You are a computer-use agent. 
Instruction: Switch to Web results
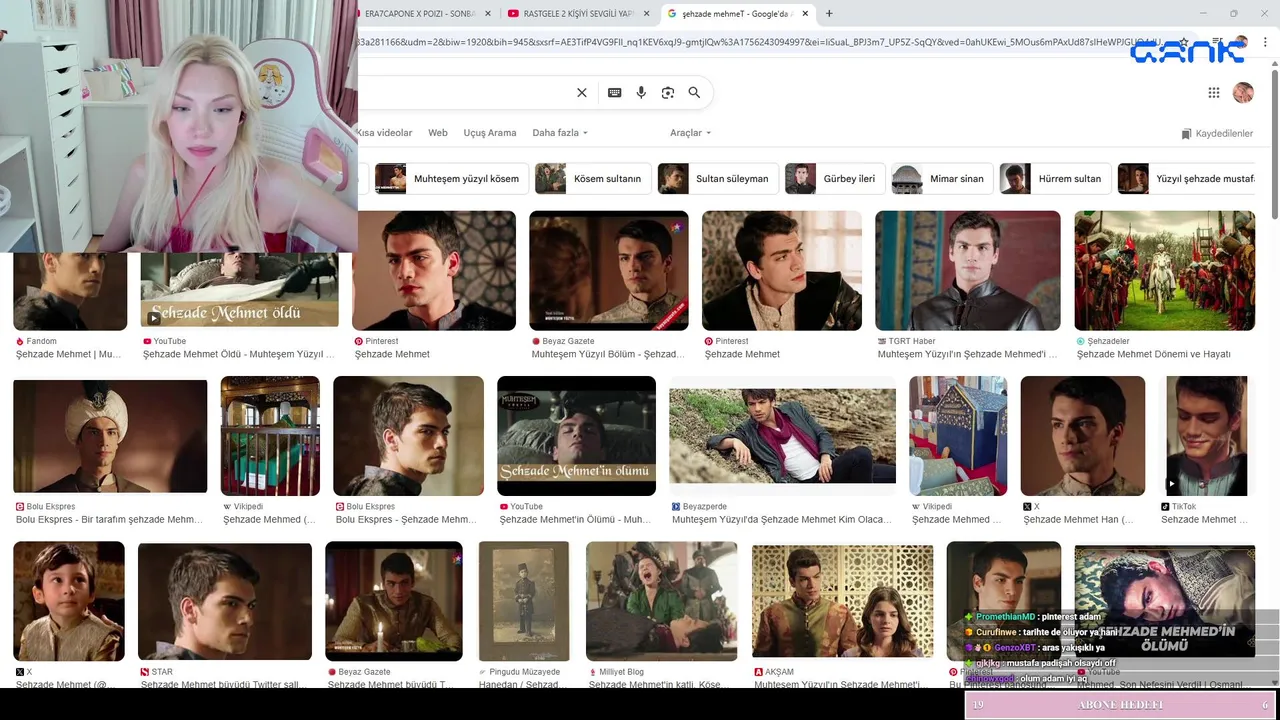pyautogui.click(x=438, y=133)
